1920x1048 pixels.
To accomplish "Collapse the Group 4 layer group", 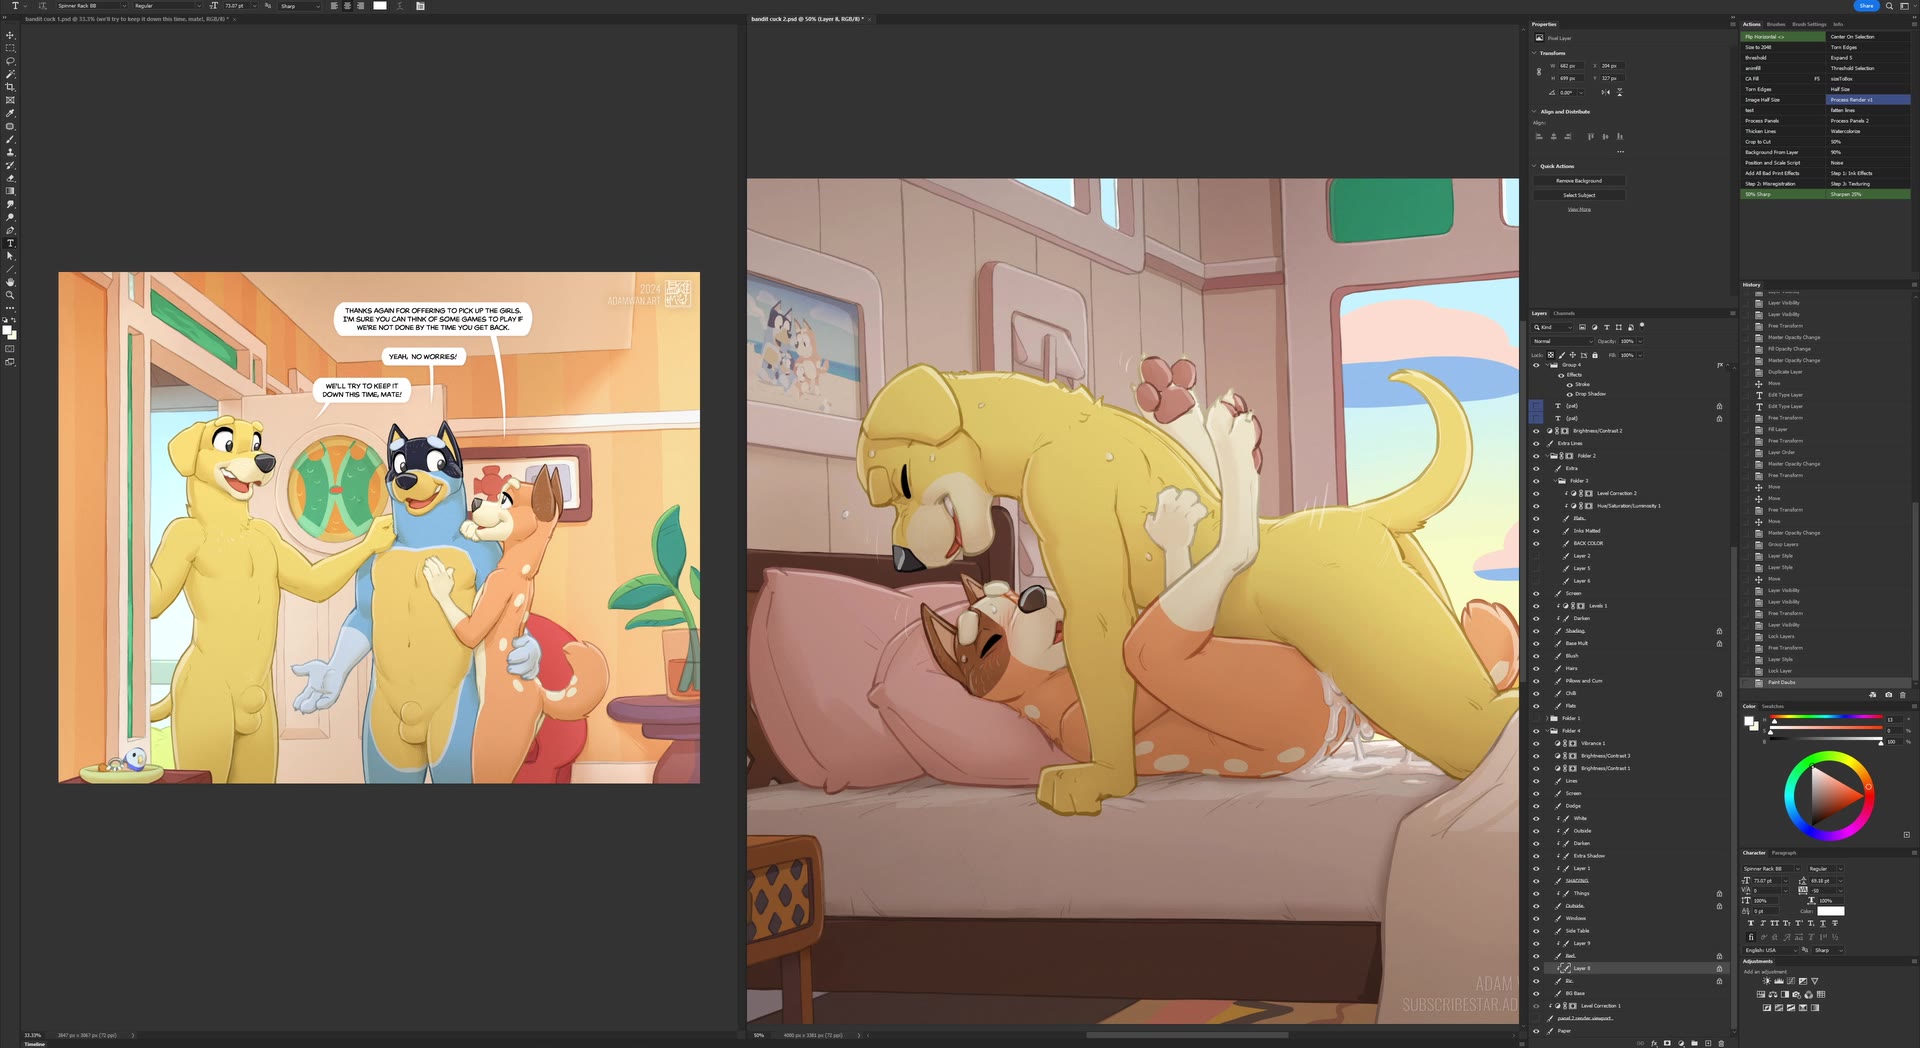I will 1546,365.
